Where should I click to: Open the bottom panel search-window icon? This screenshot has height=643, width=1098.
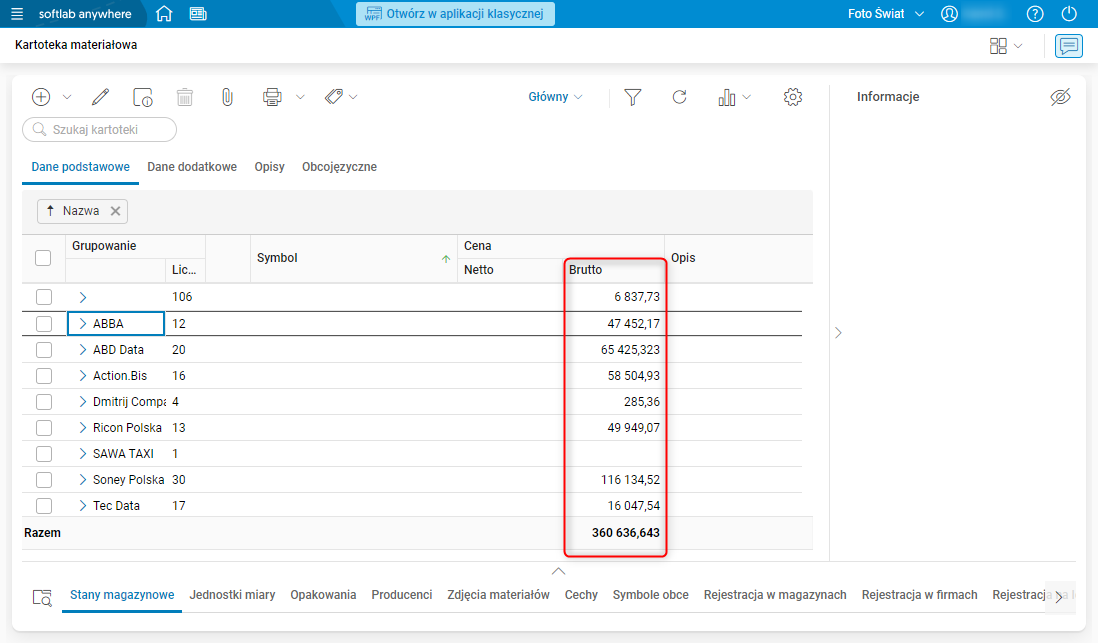point(42,597)
